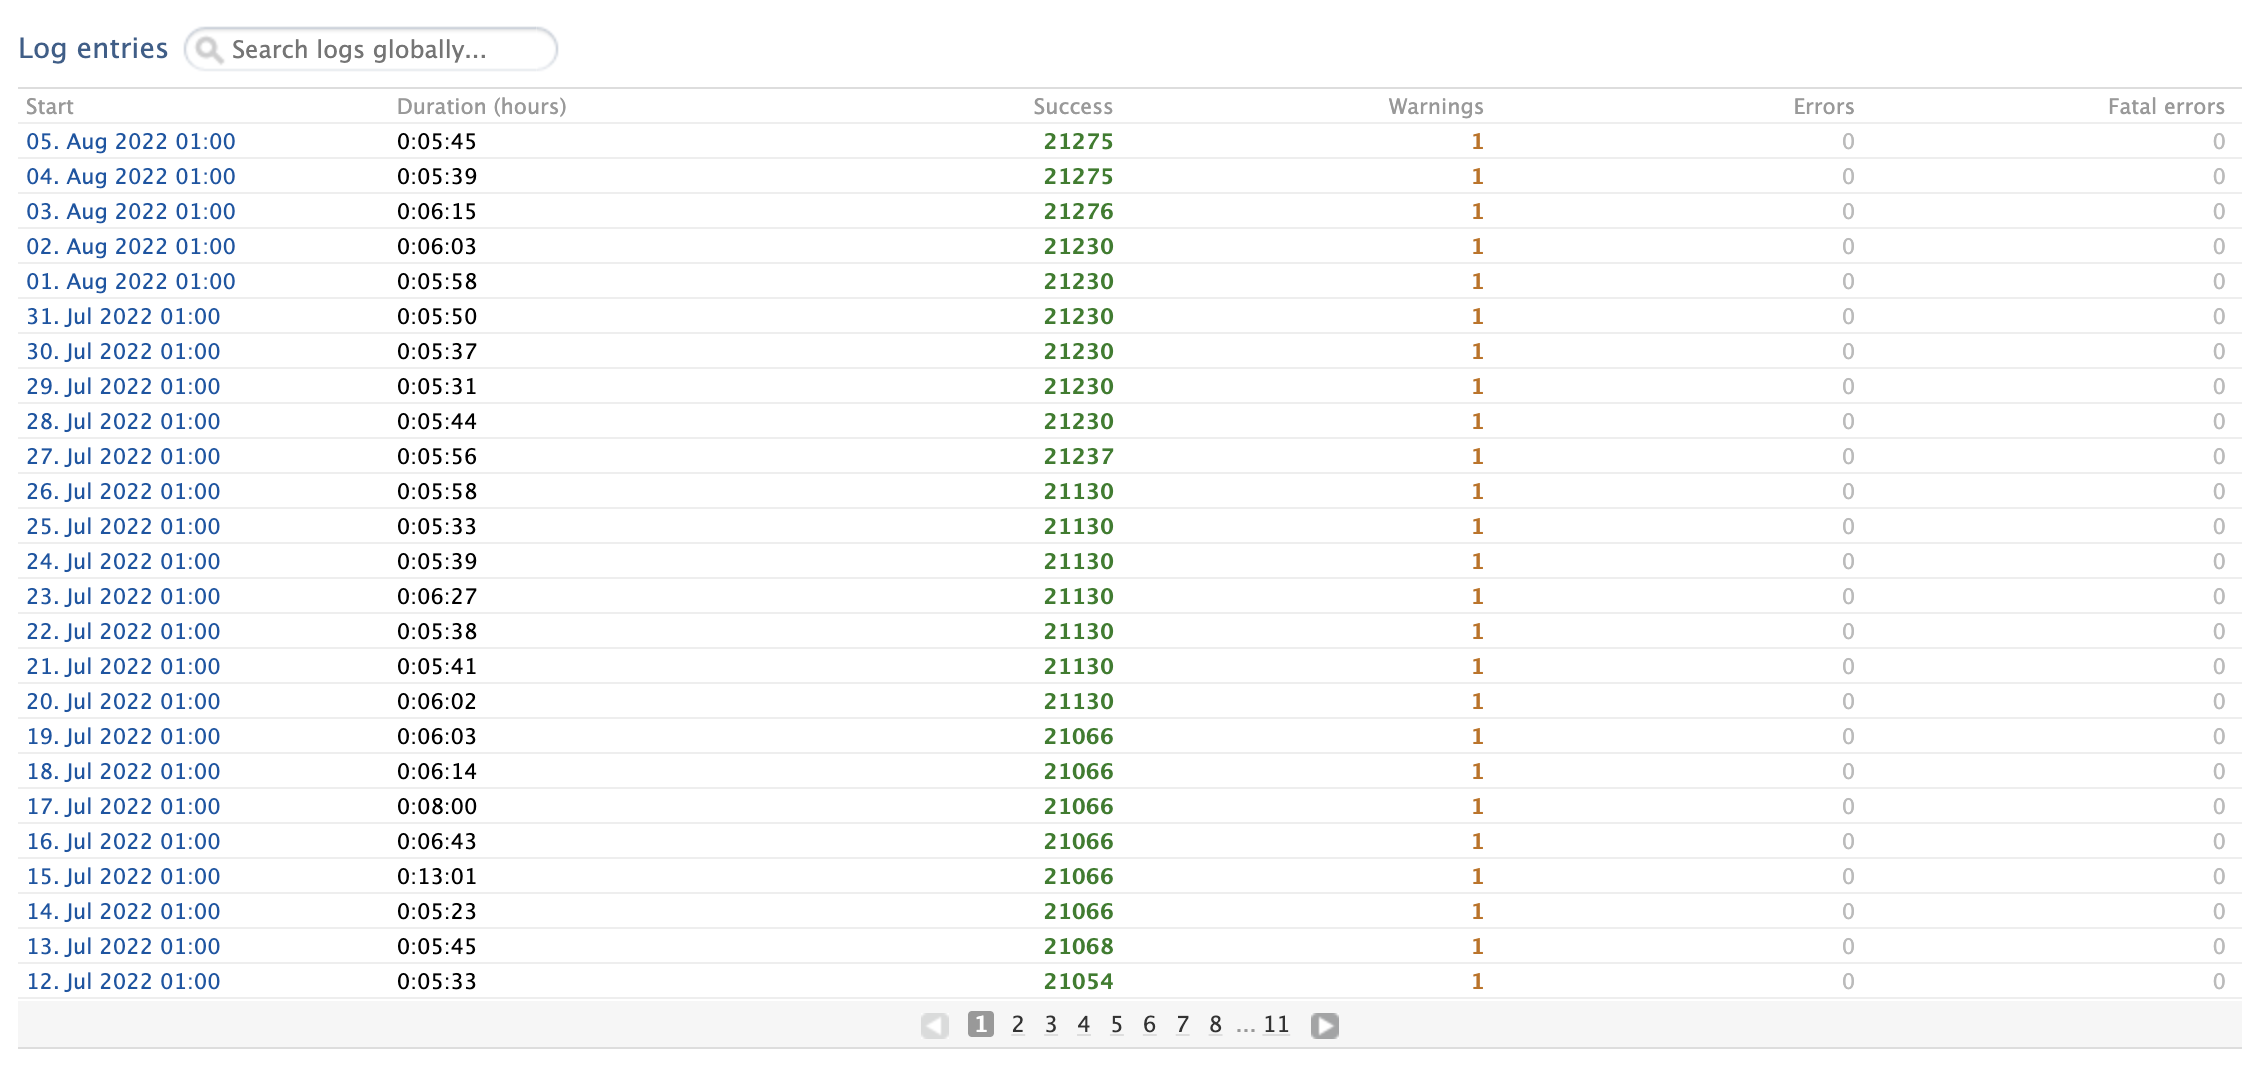Image resolution: width=2266 pixels, height=1072 pixels.
Task: Click the magnifying glass search icon
Action: [210, 48]
